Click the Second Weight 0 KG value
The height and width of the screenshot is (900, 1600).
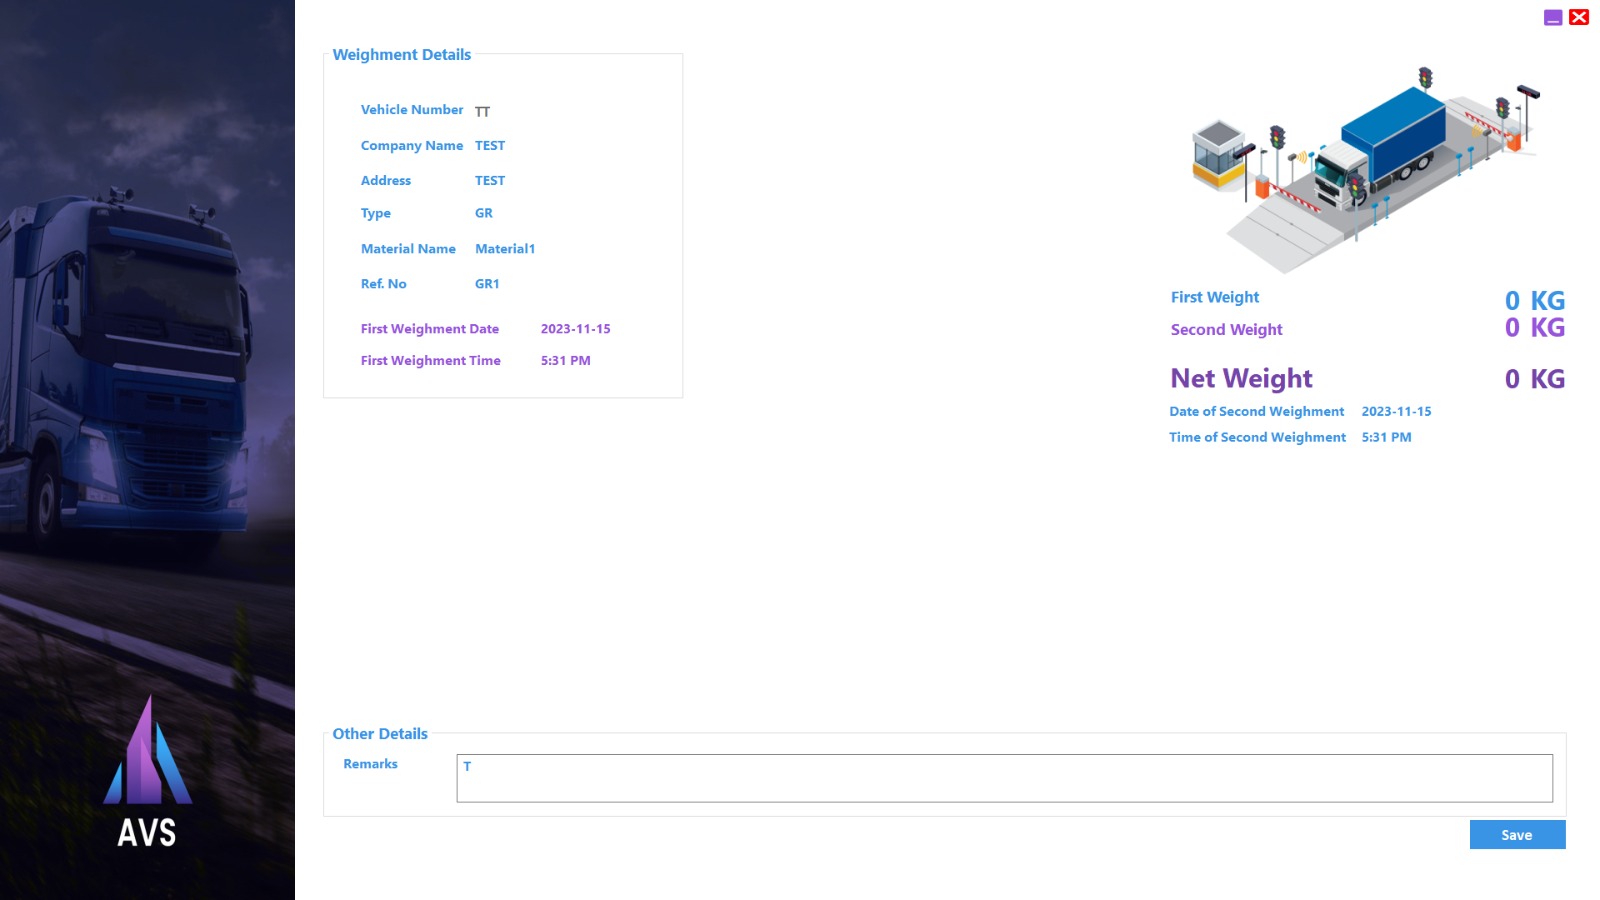[1535, 328]
